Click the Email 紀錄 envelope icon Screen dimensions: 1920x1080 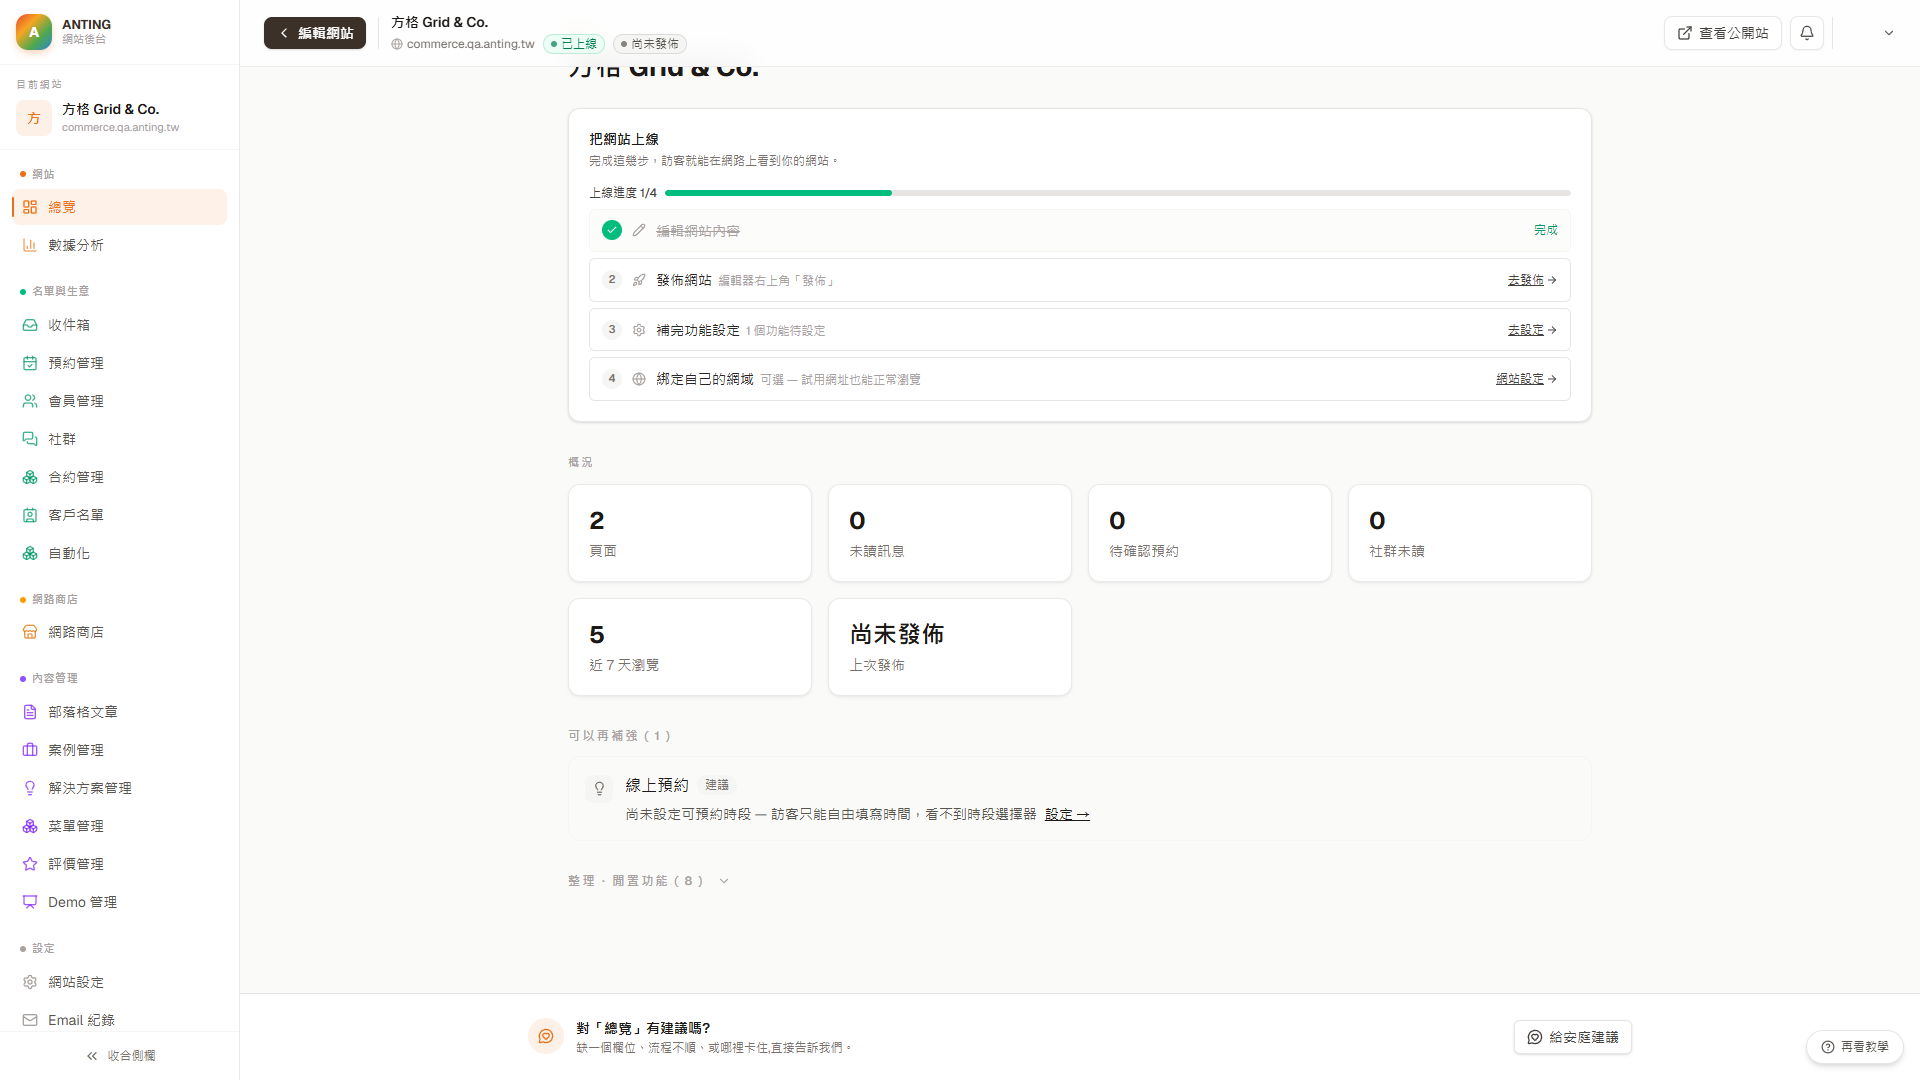[x=30, y=1020]
